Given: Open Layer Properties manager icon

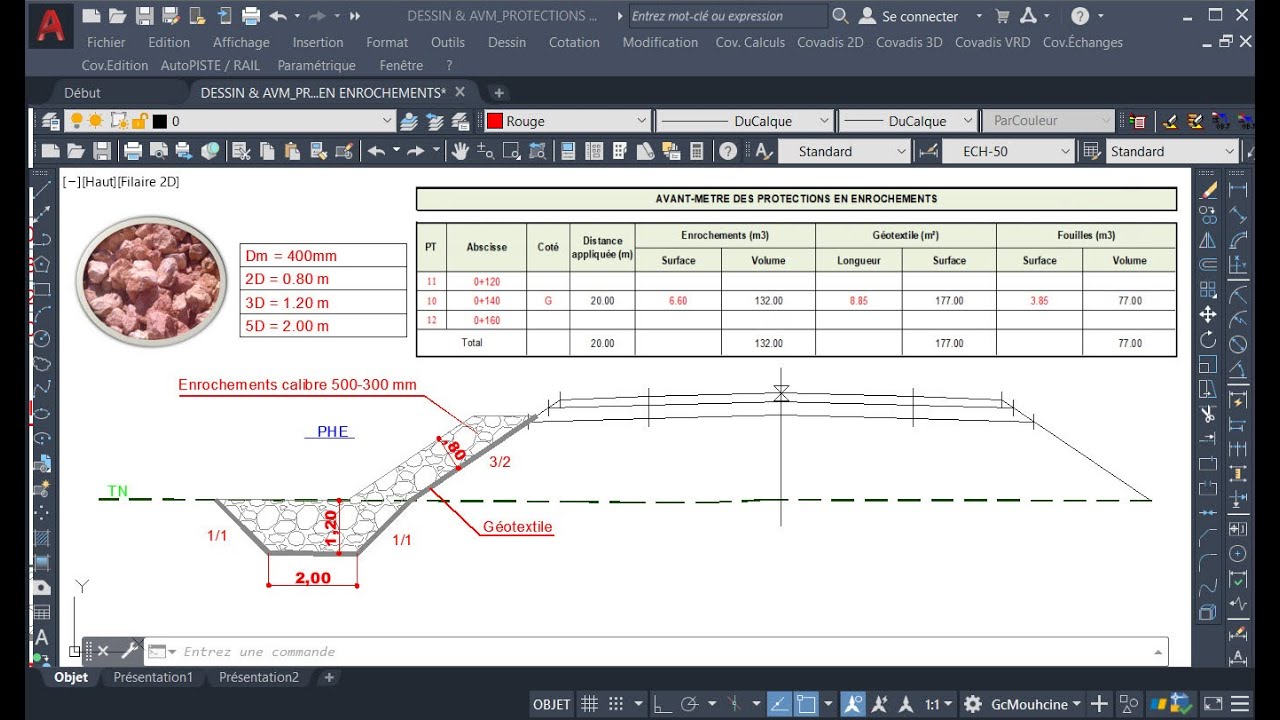Looking at the screenshot, I should click(51, 121).
